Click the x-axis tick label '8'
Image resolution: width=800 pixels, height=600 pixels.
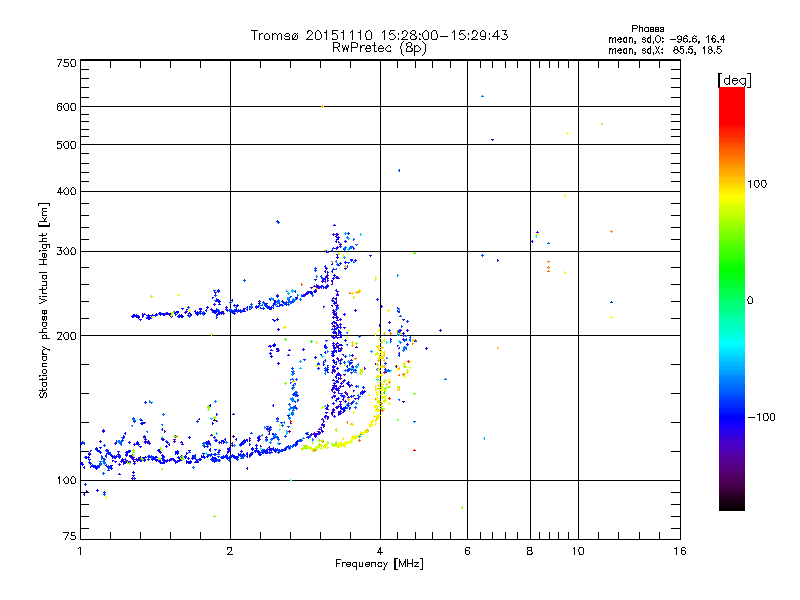click(x=530, y=551)
